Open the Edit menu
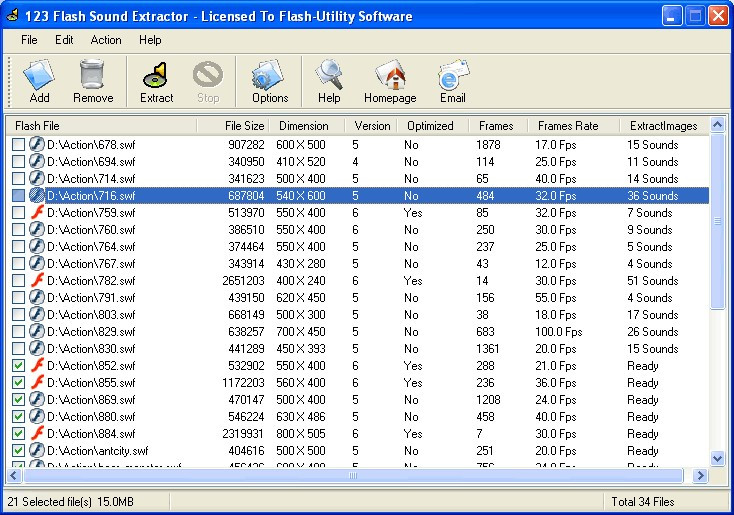The height and width of the screenshot is (515, 734). click(x=64, y=40)
